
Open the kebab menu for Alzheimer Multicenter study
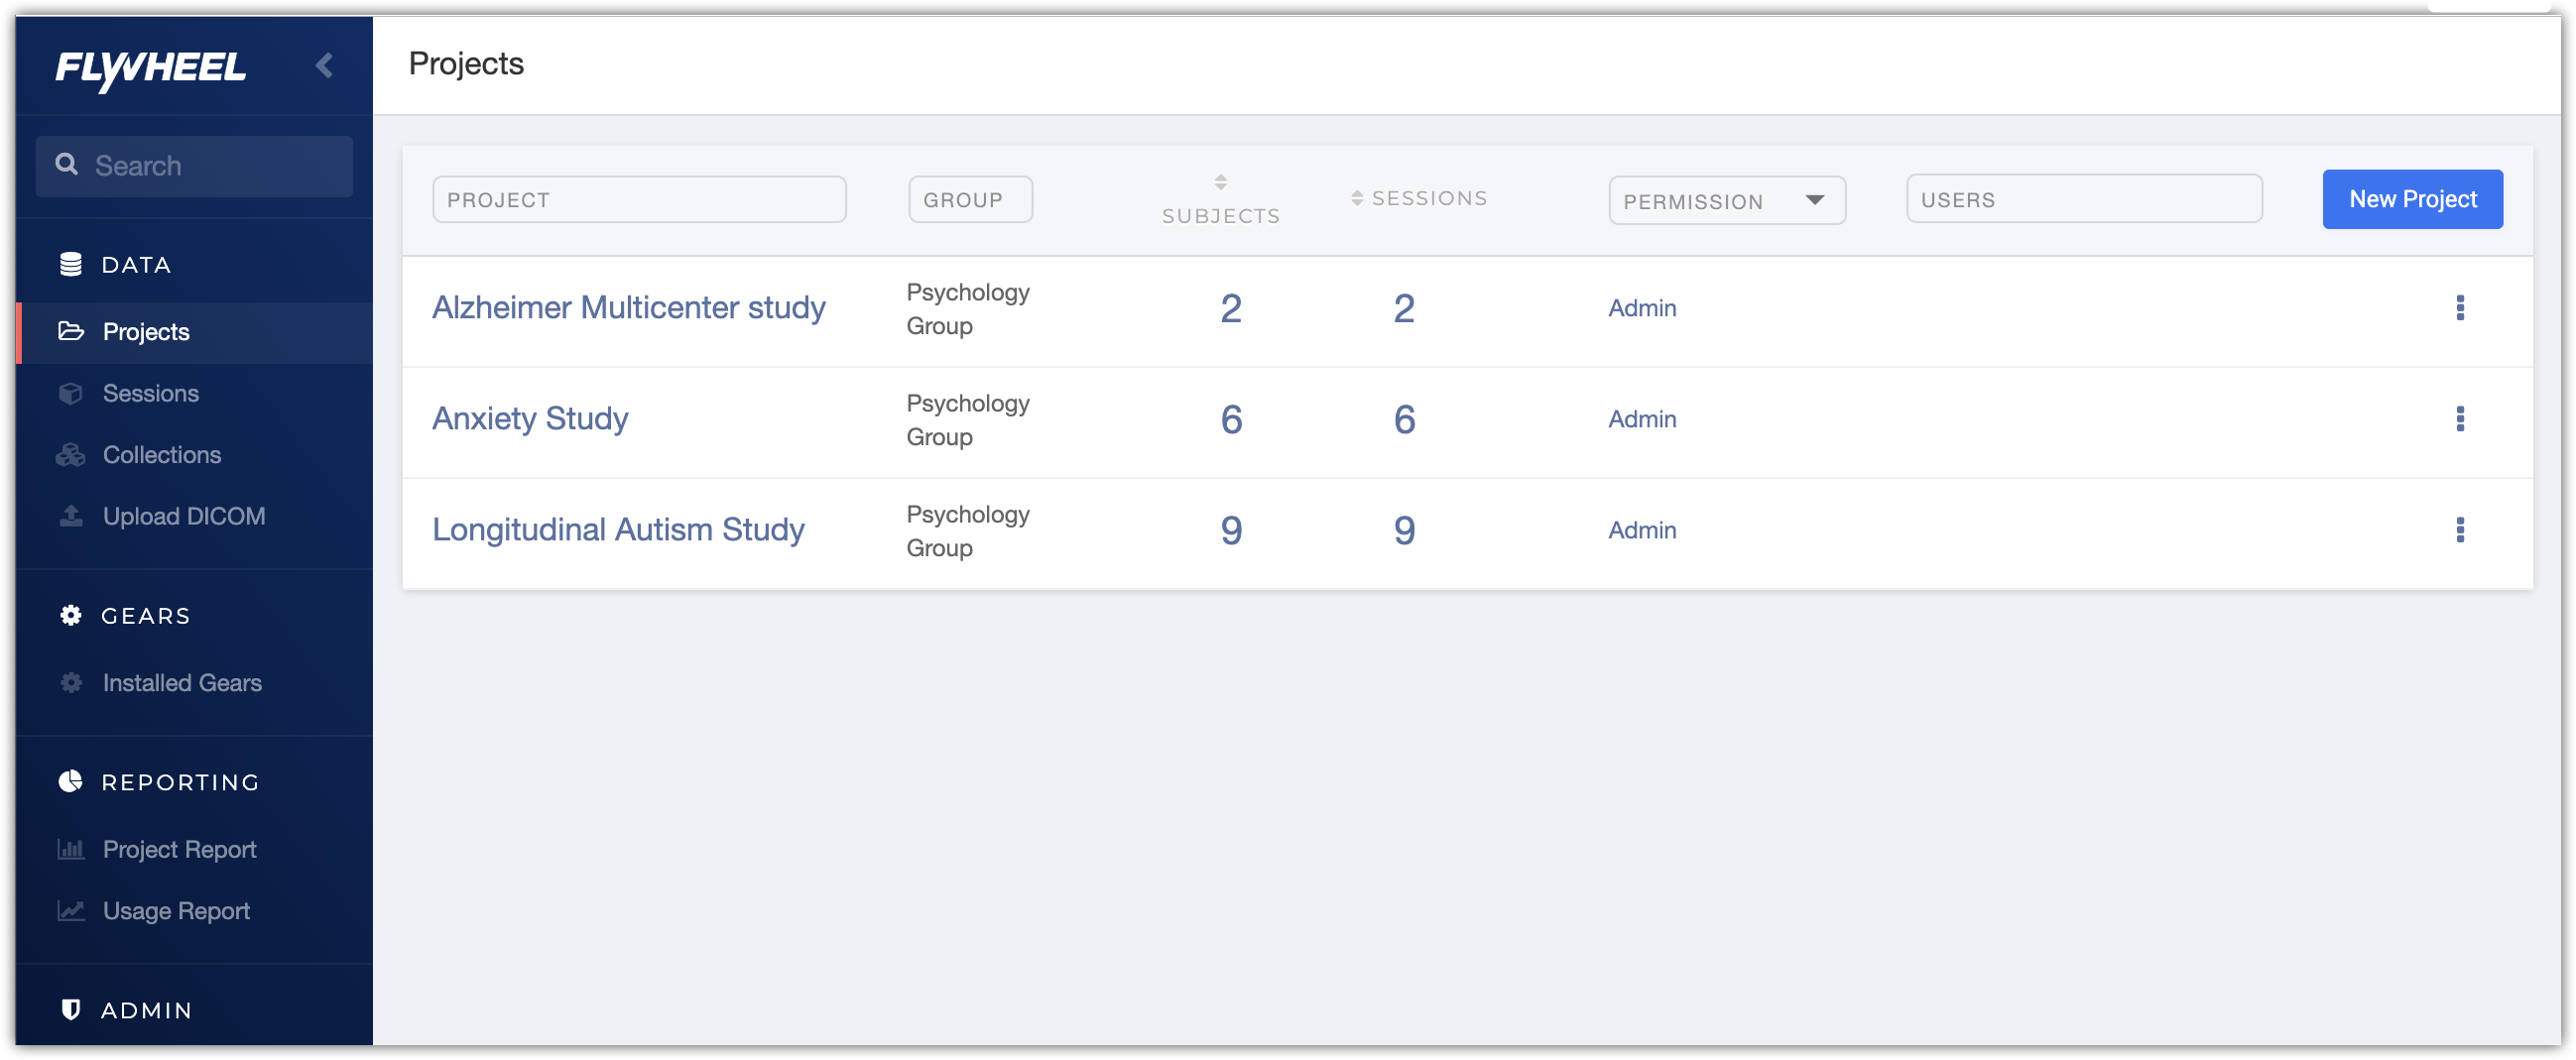click(x=2459, y=308)
